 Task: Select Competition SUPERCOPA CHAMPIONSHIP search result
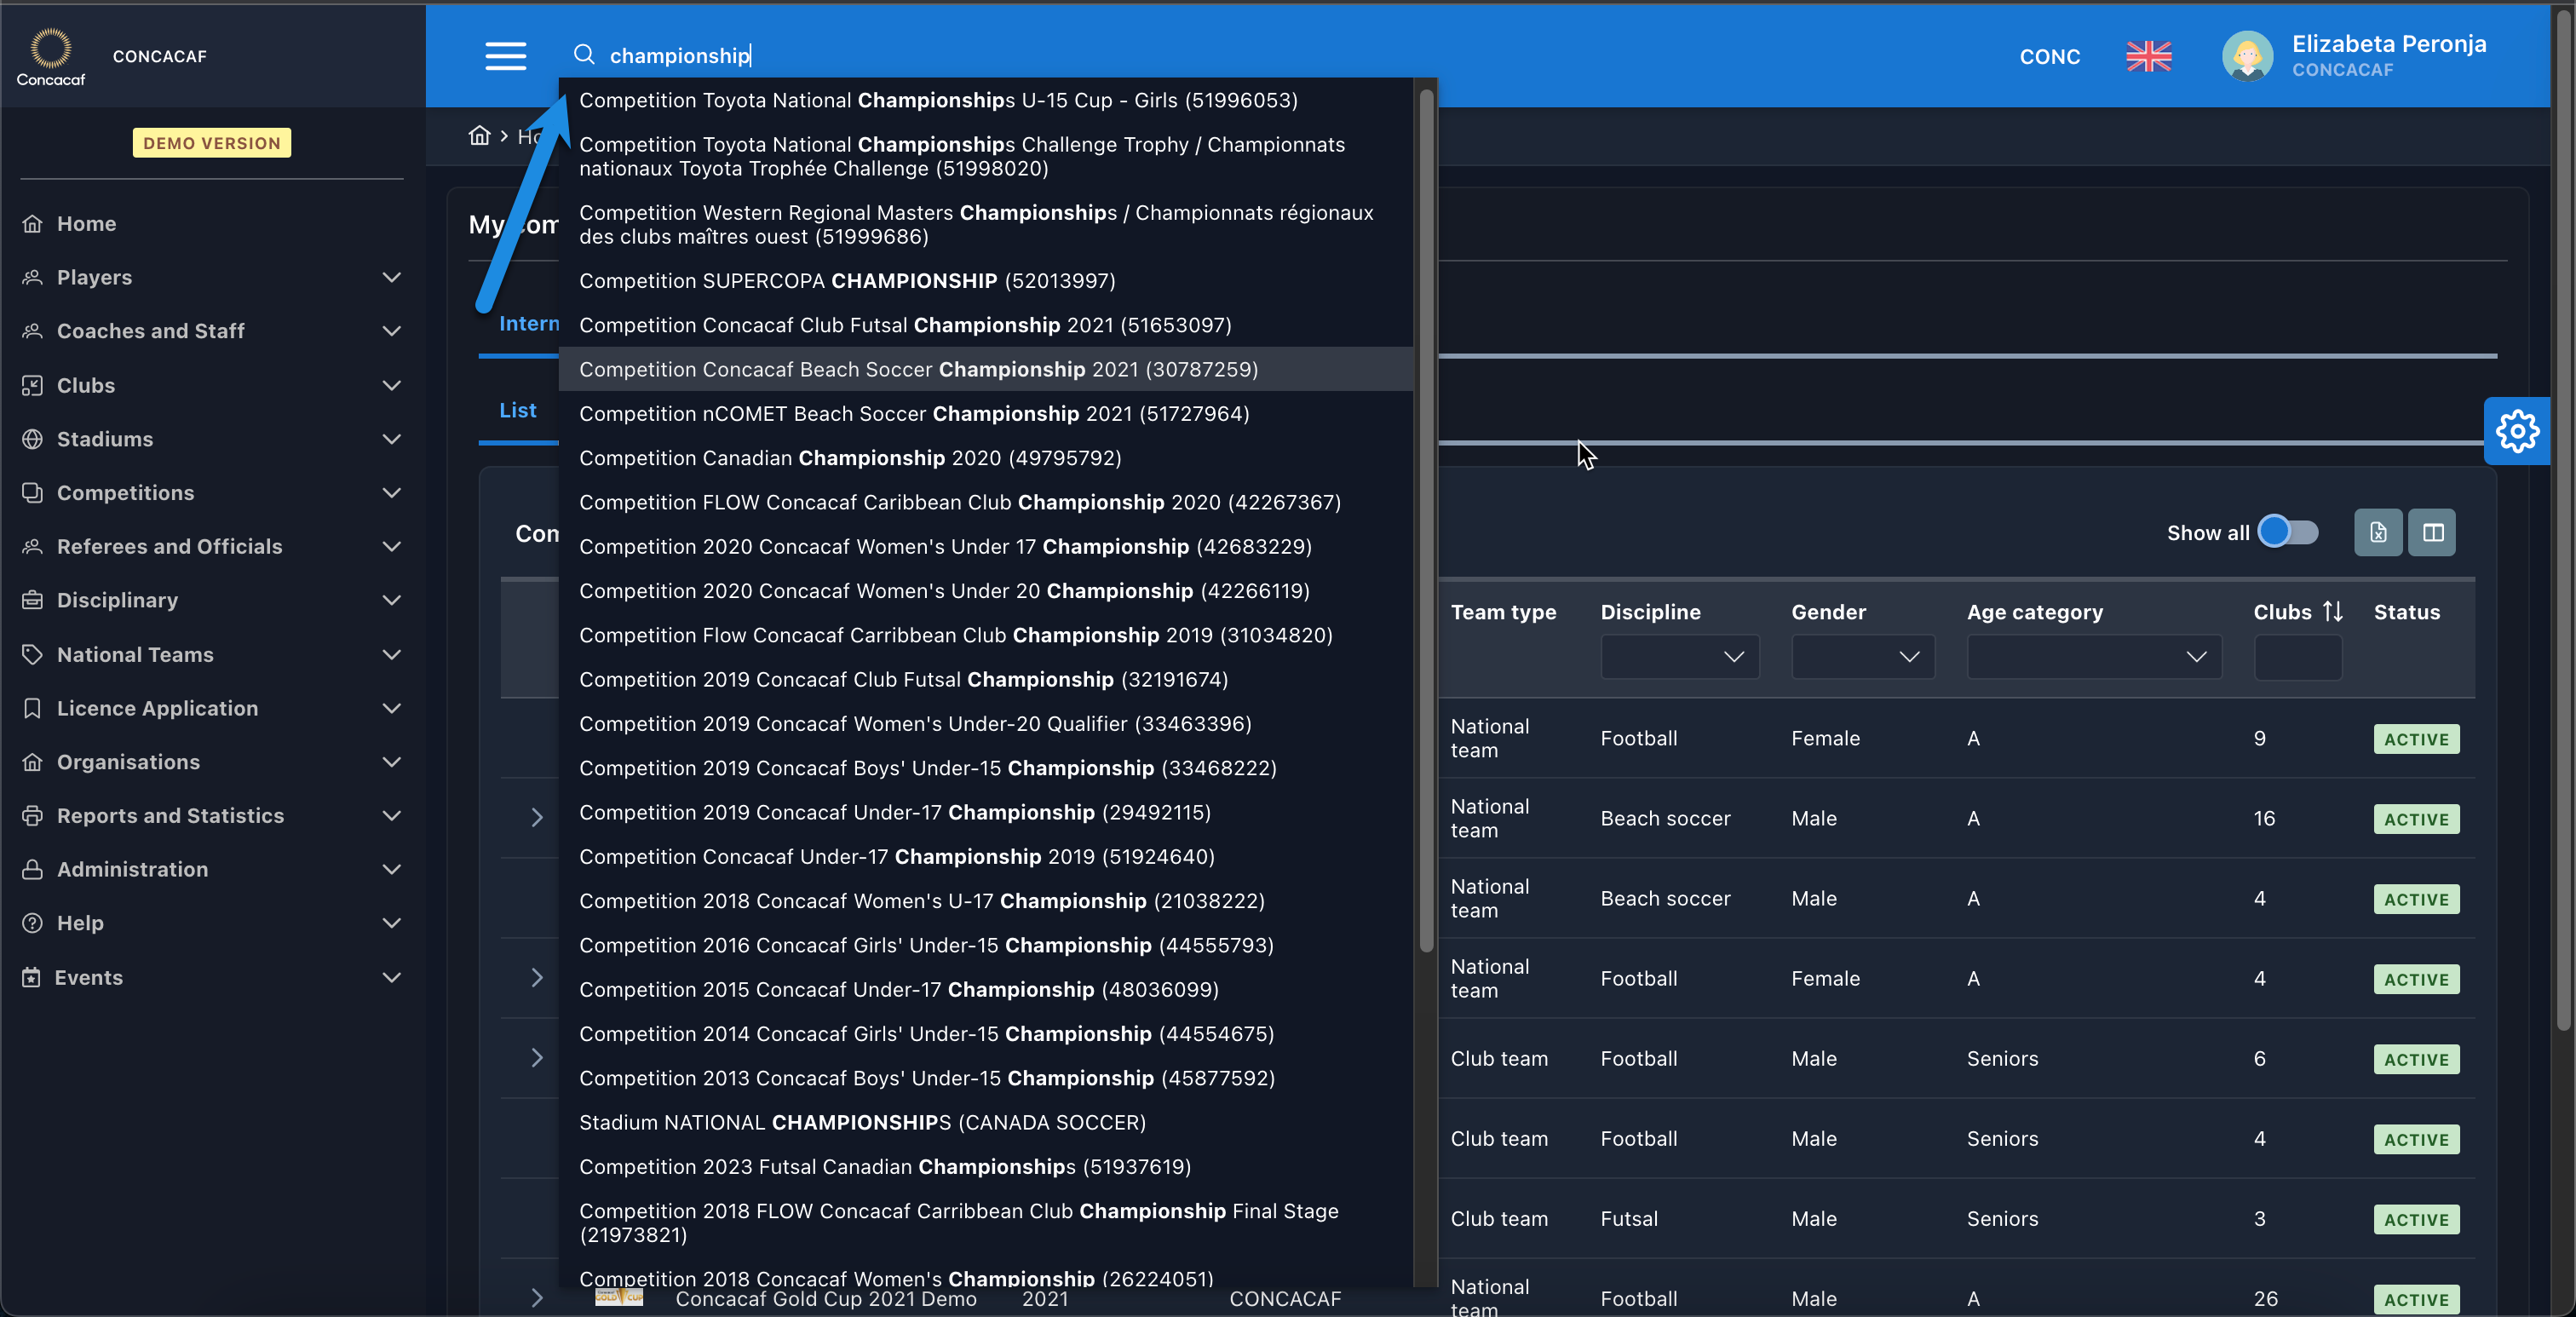846,281
